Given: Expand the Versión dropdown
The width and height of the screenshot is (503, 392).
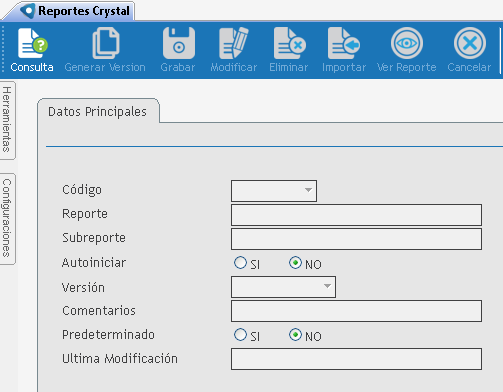Looking at the screenshot, I should [327, 286].
